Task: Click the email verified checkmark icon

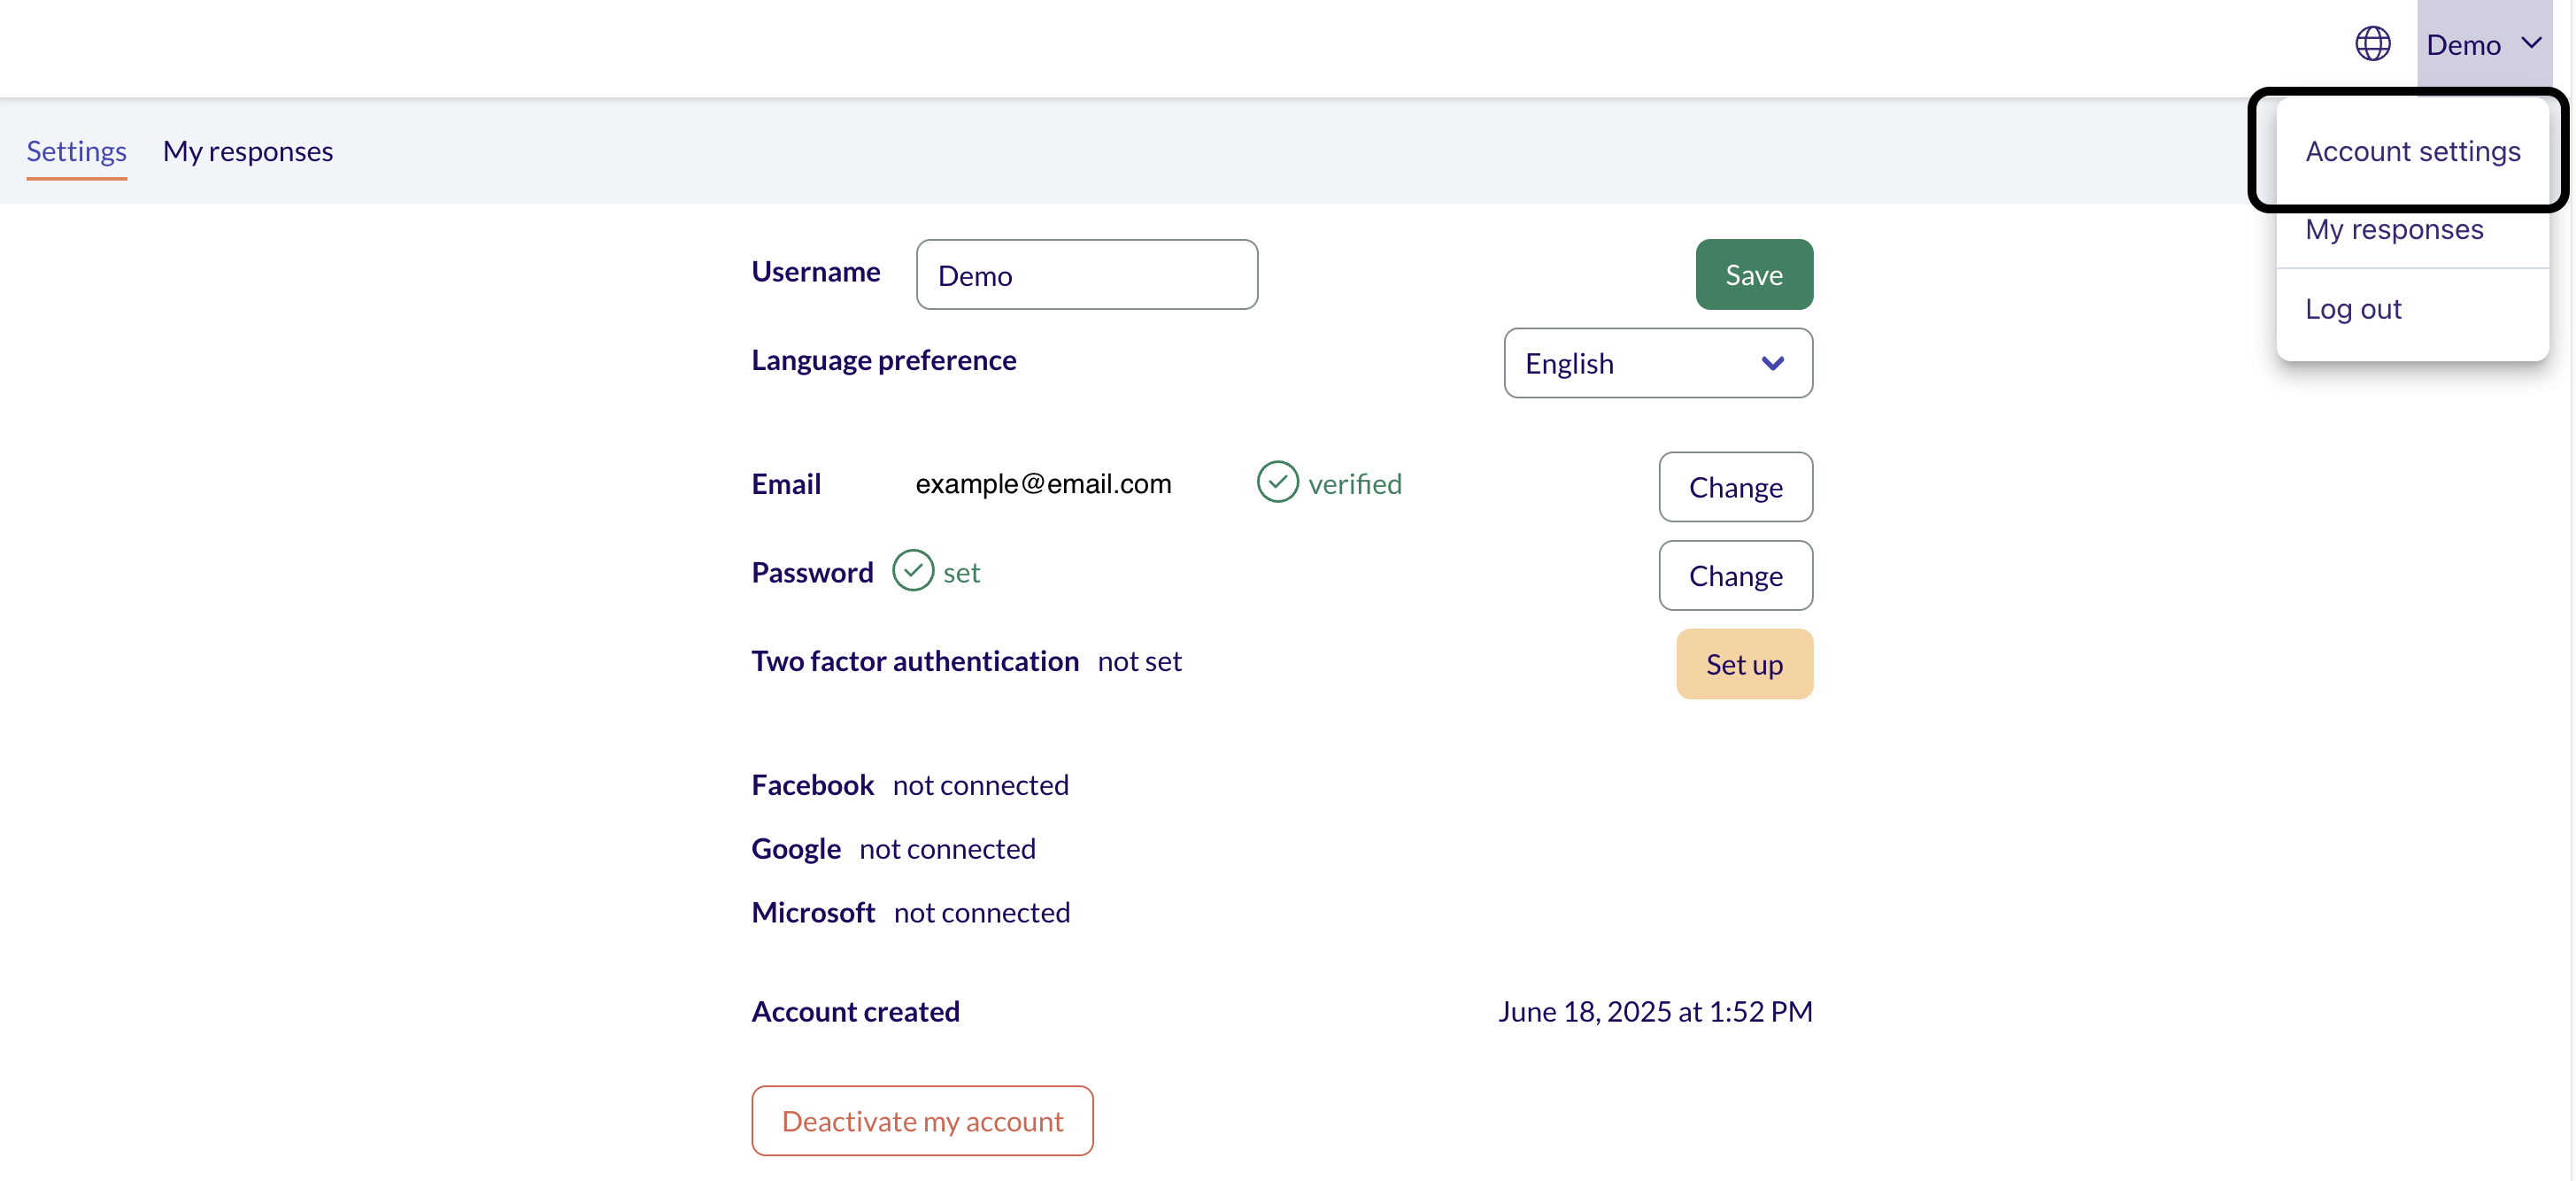Action: point(1277,482)
